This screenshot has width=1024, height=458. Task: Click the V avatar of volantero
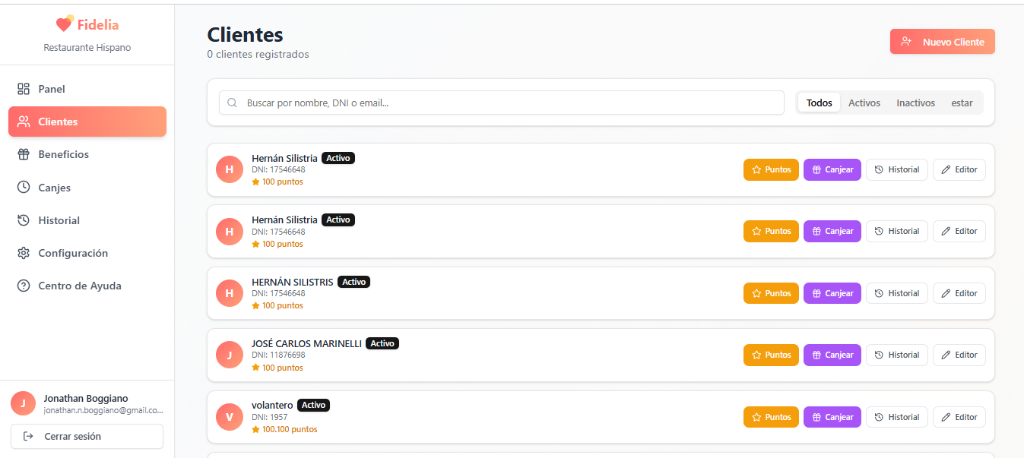(x=229, y=417)
